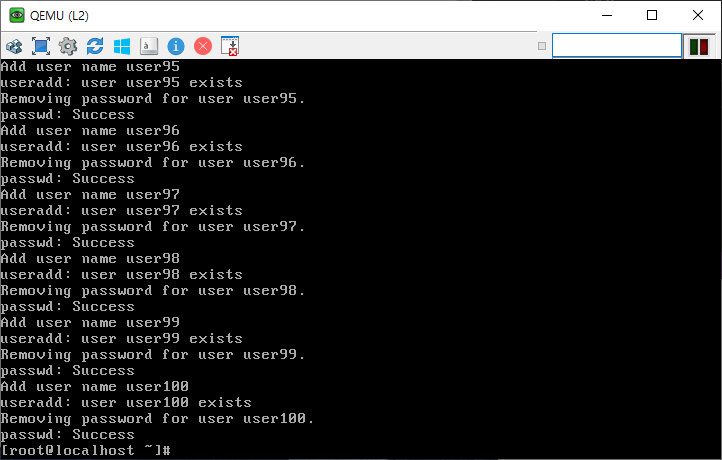
Task: Click the line 'Add user name user98'
Action: (90, 259)
